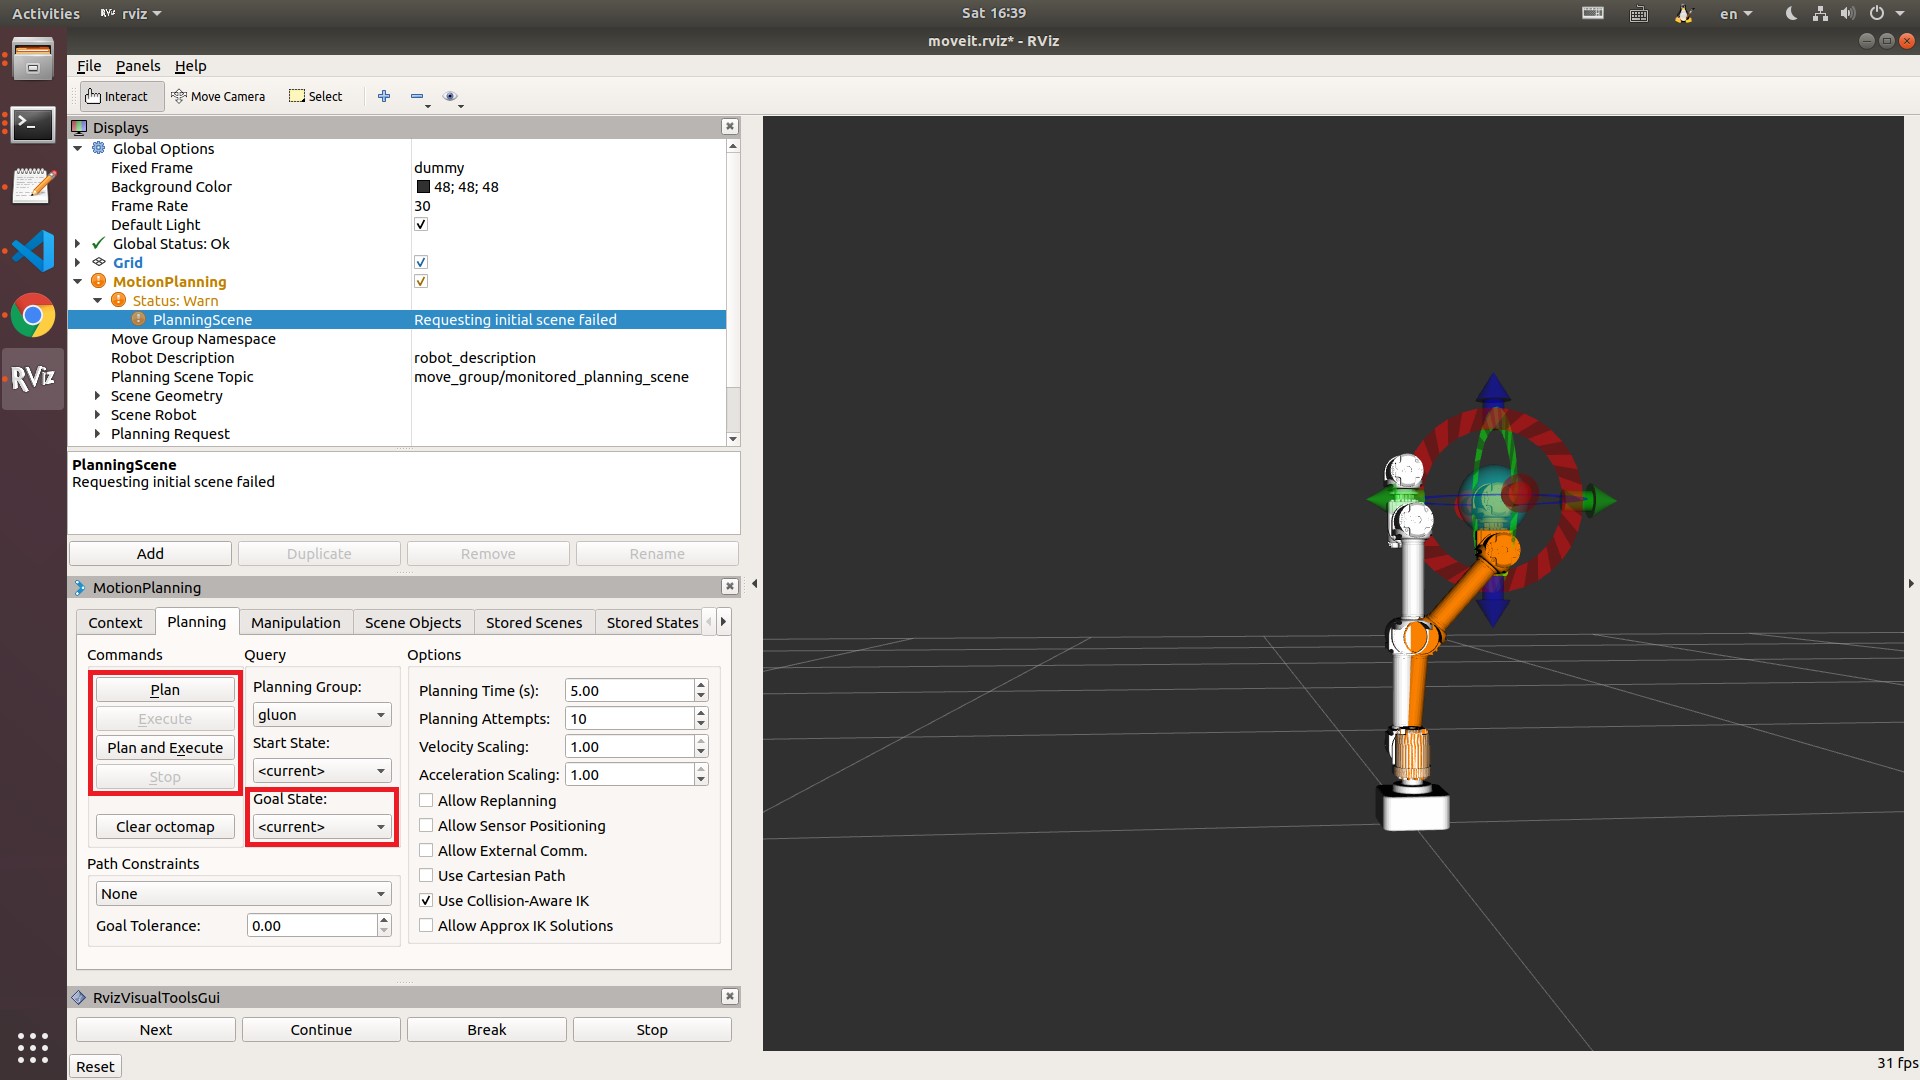1920x1080 pixels.
Task: Expand the Scene Robot tree item
Action: [x=97, y=415]
